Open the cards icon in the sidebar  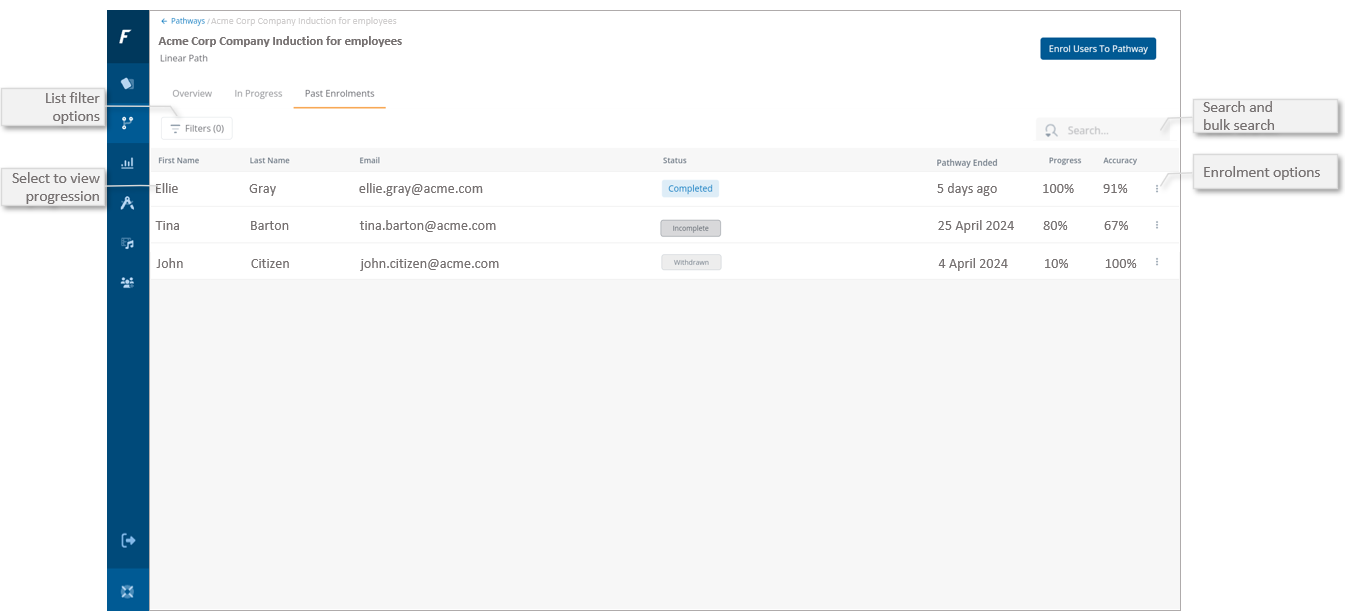pyautogui.click(x=127, y=83)
